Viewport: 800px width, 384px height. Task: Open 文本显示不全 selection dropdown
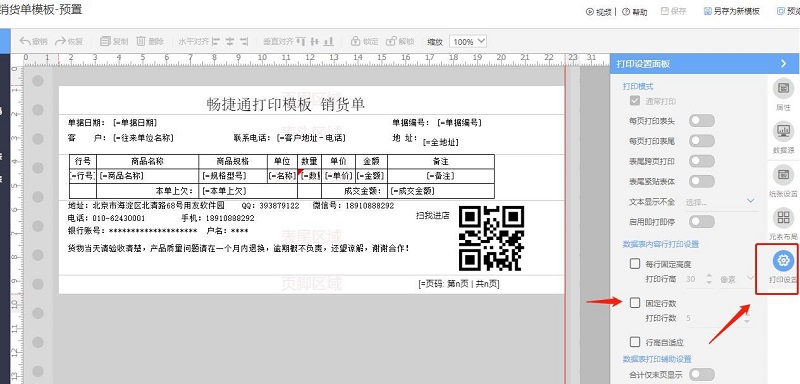[720, 201]
